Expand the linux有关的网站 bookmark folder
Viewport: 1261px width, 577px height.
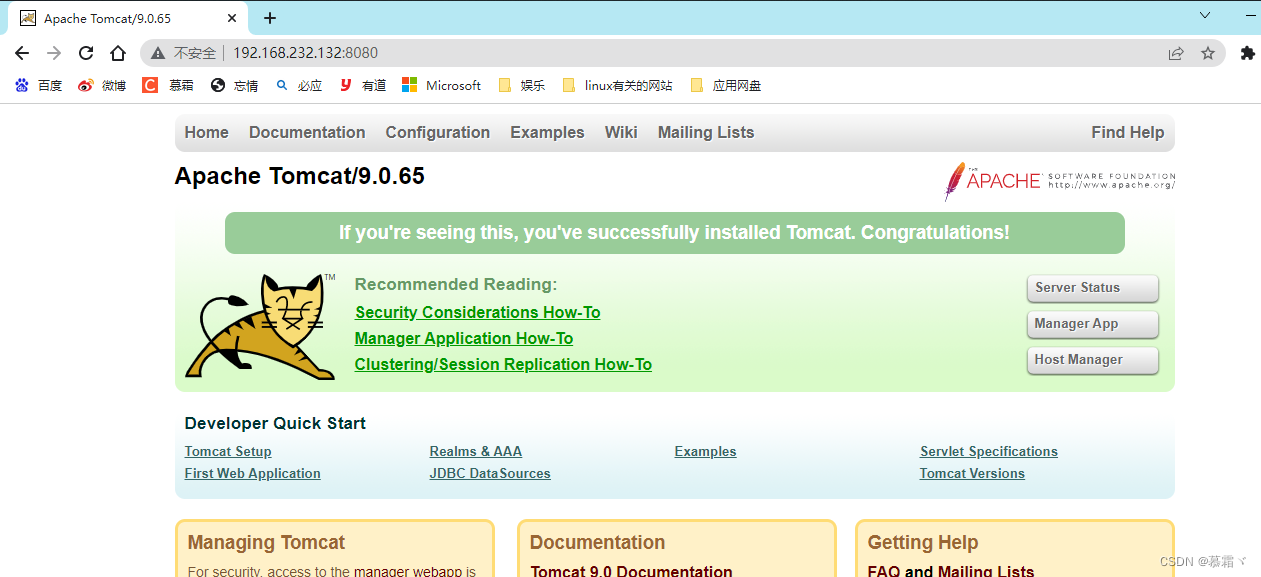617,86
